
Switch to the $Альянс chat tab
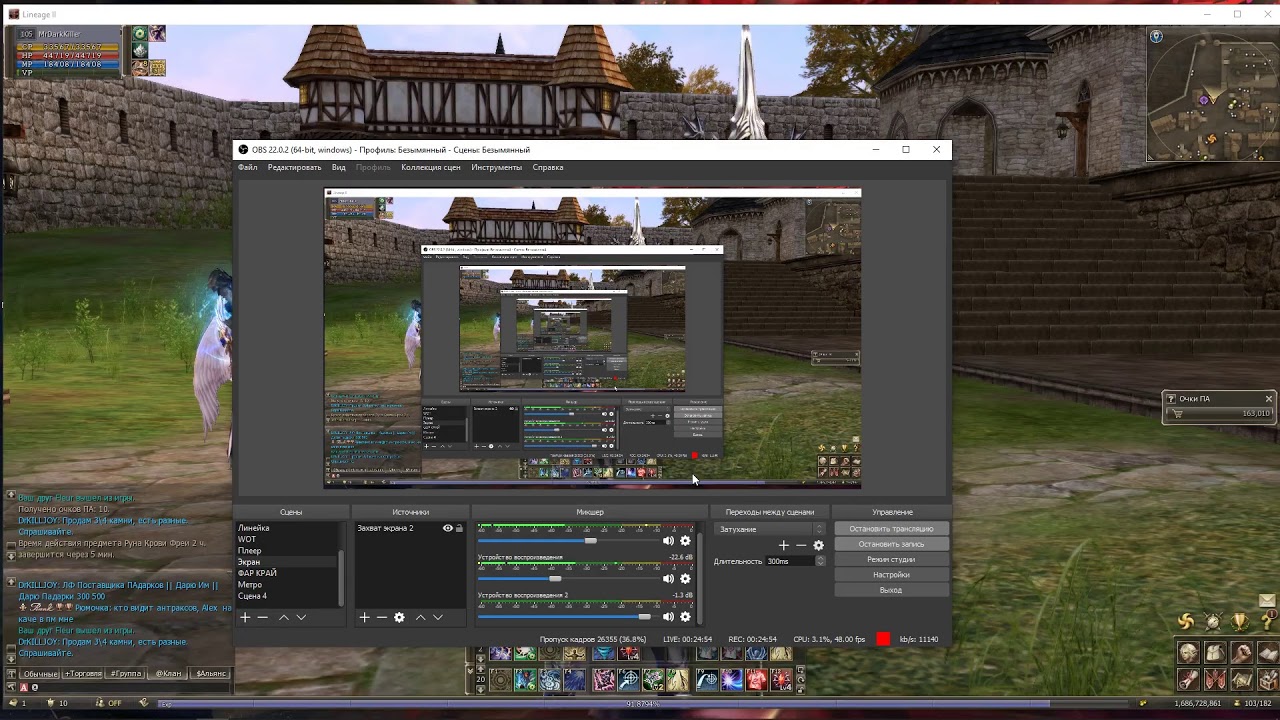[x=210, y=674]
